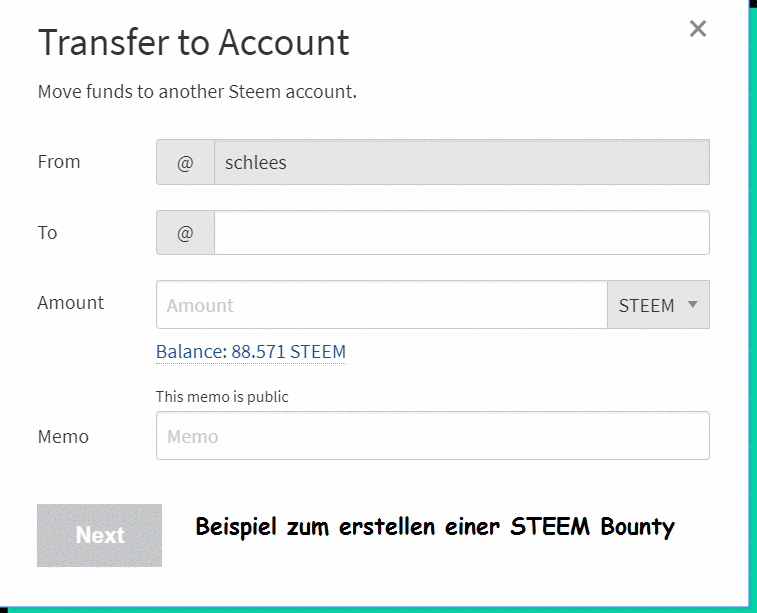
Task: Use the Balance: 88.571 STEEM link
Action: pos(251,351)
